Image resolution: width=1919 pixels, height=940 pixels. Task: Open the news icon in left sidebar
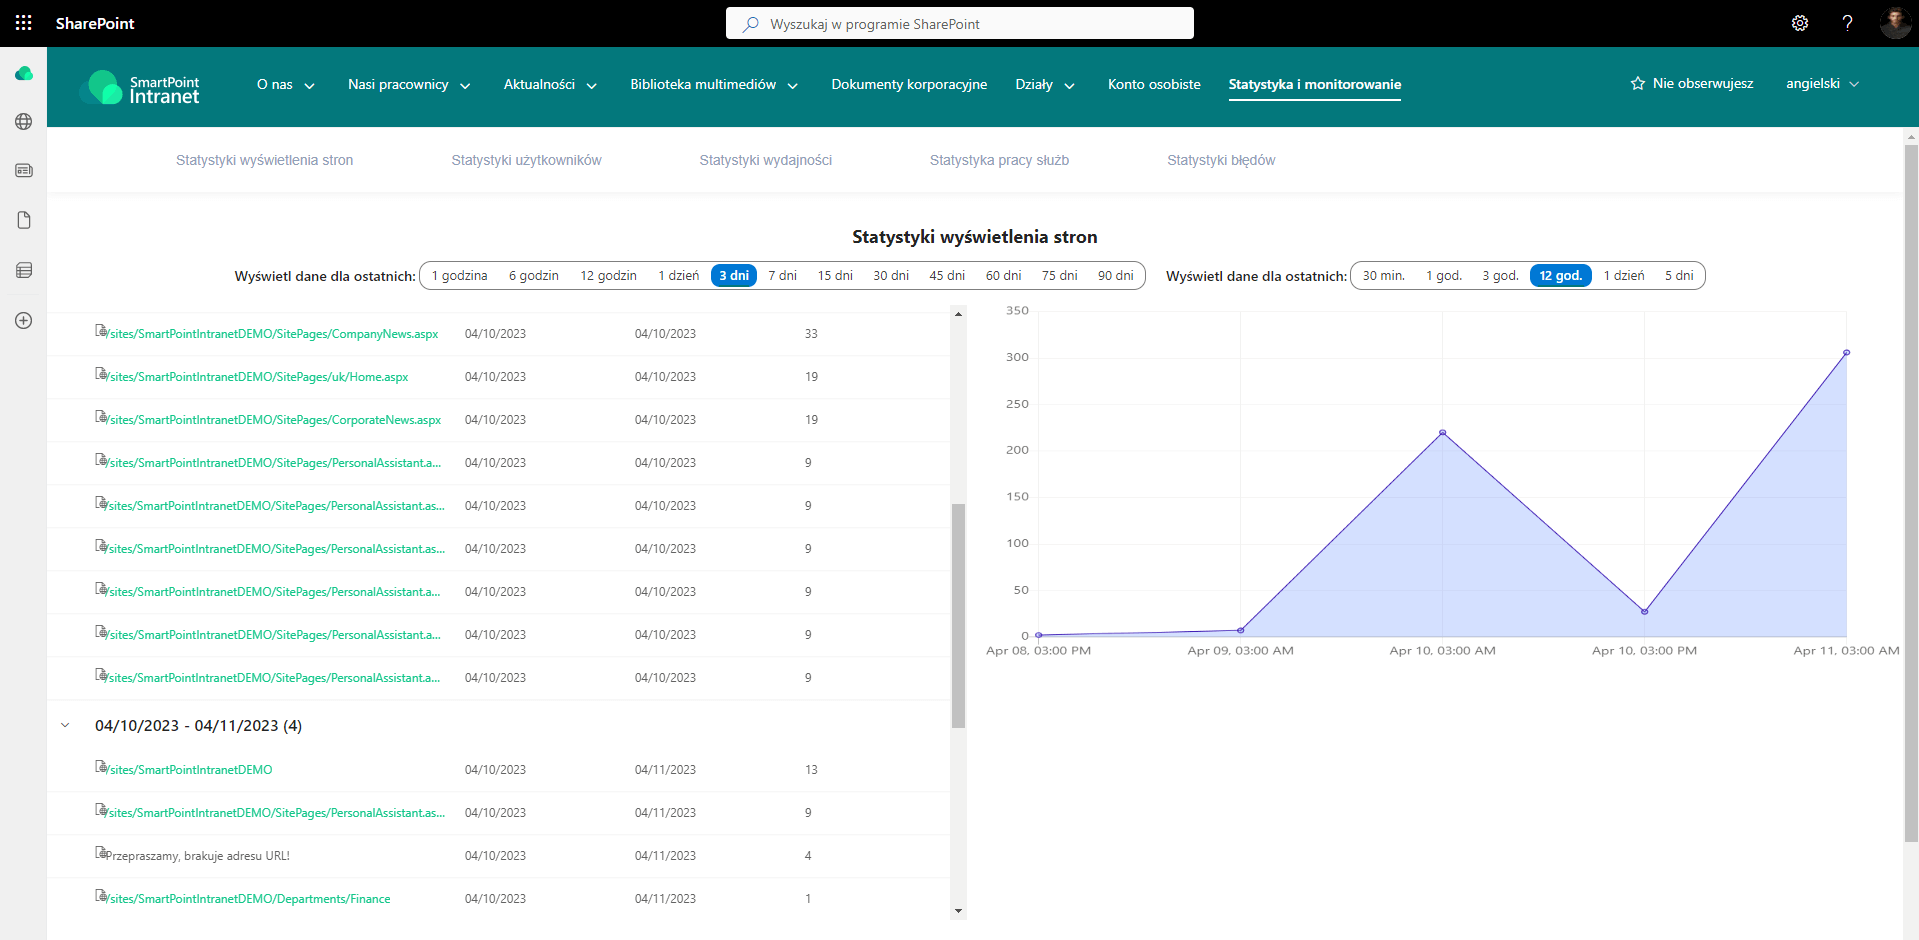(x=24, y=171)
